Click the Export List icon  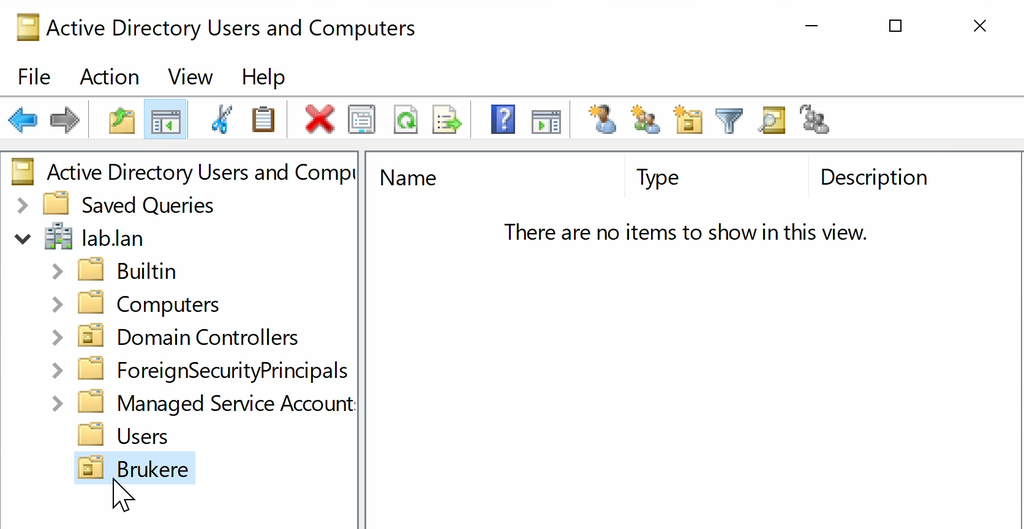click(x=447, y=121)
